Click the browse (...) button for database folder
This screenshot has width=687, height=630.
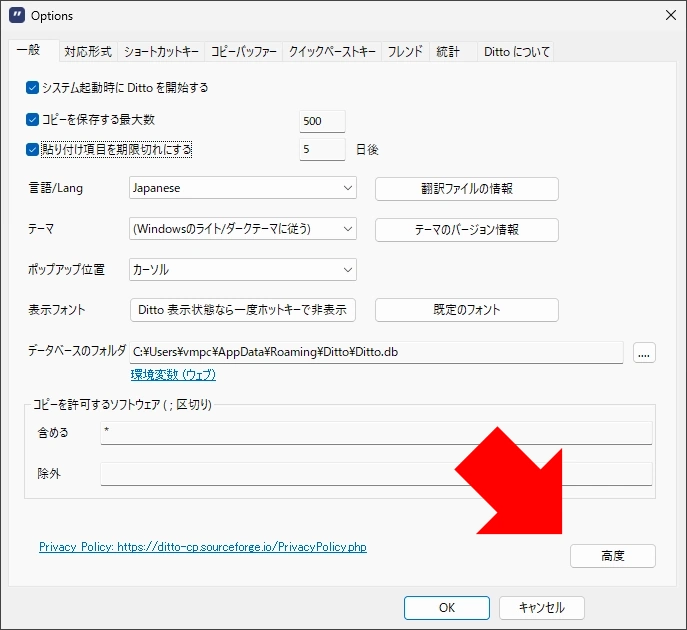point(644,352)
